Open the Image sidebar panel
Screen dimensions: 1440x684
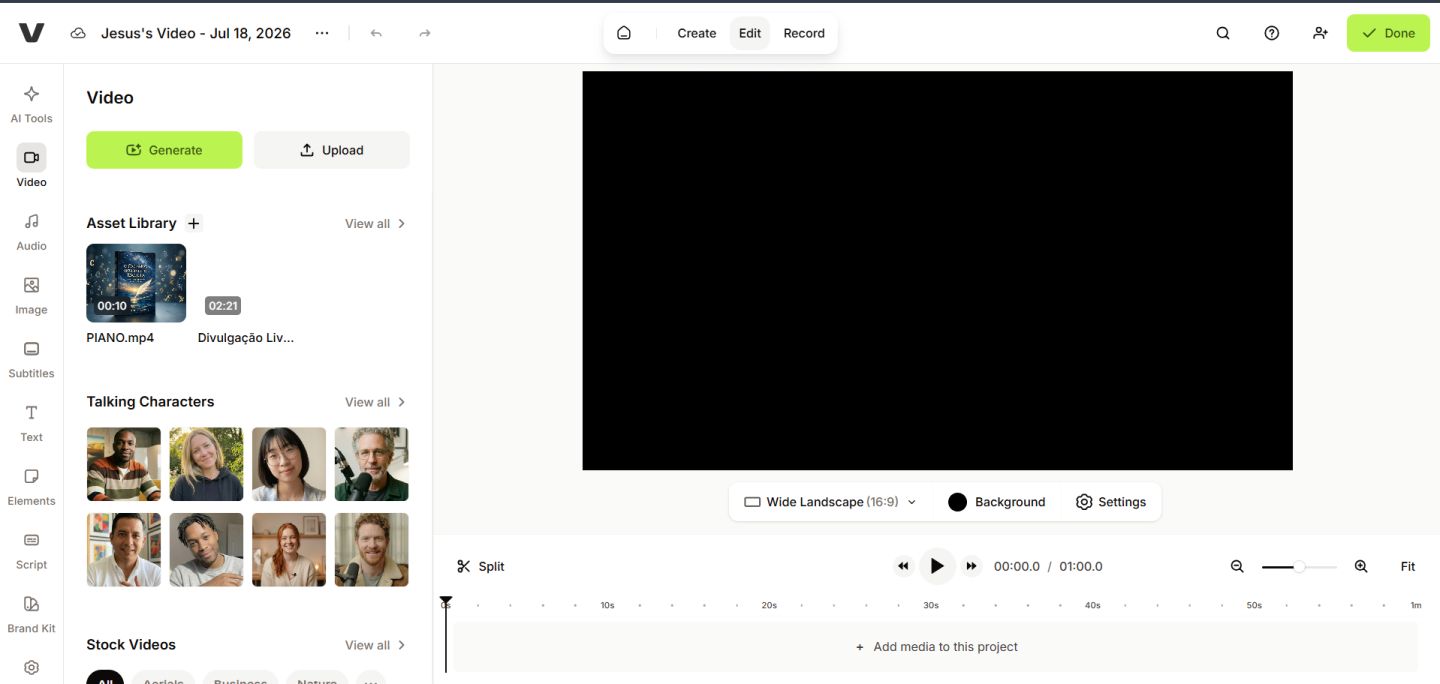[x=31, y=295]
